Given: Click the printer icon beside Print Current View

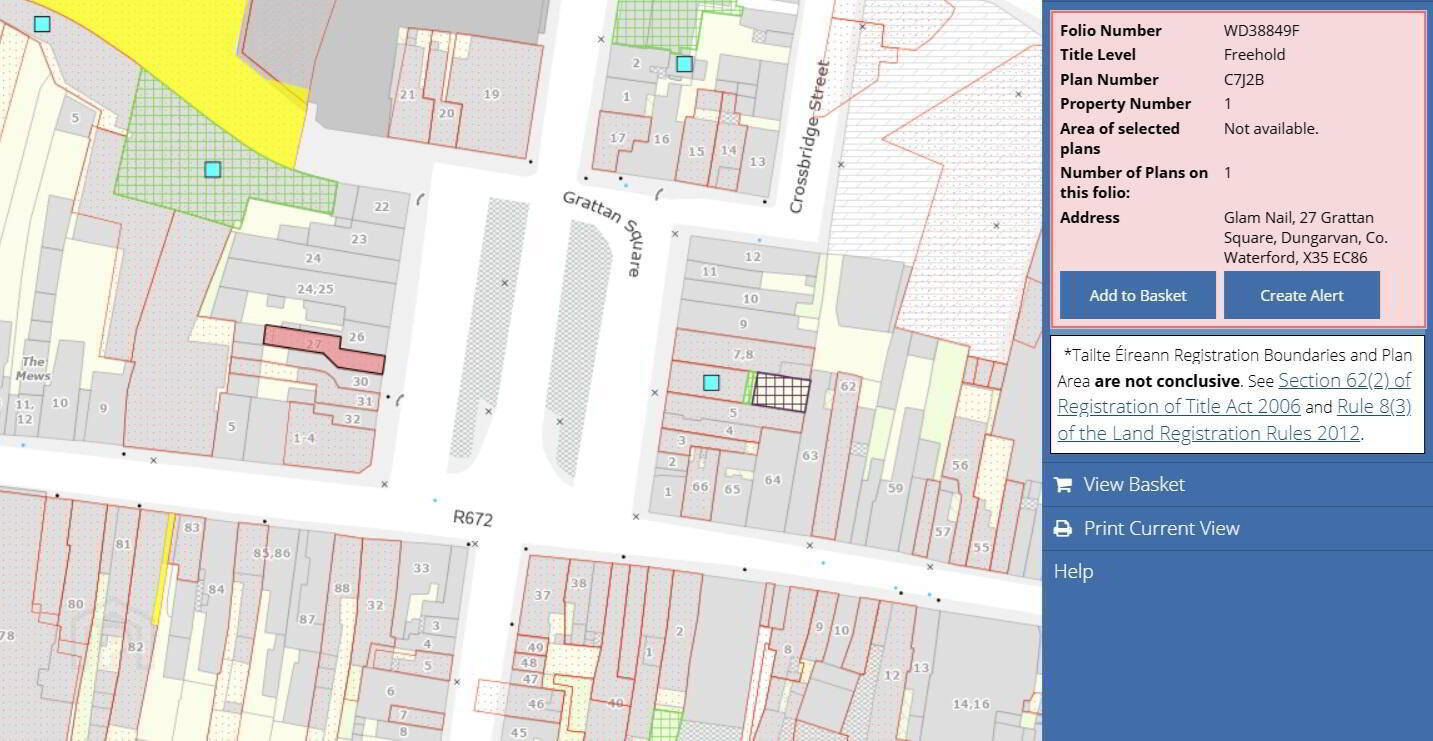Looking at the screenshot, I should [x=1063, y=528].
